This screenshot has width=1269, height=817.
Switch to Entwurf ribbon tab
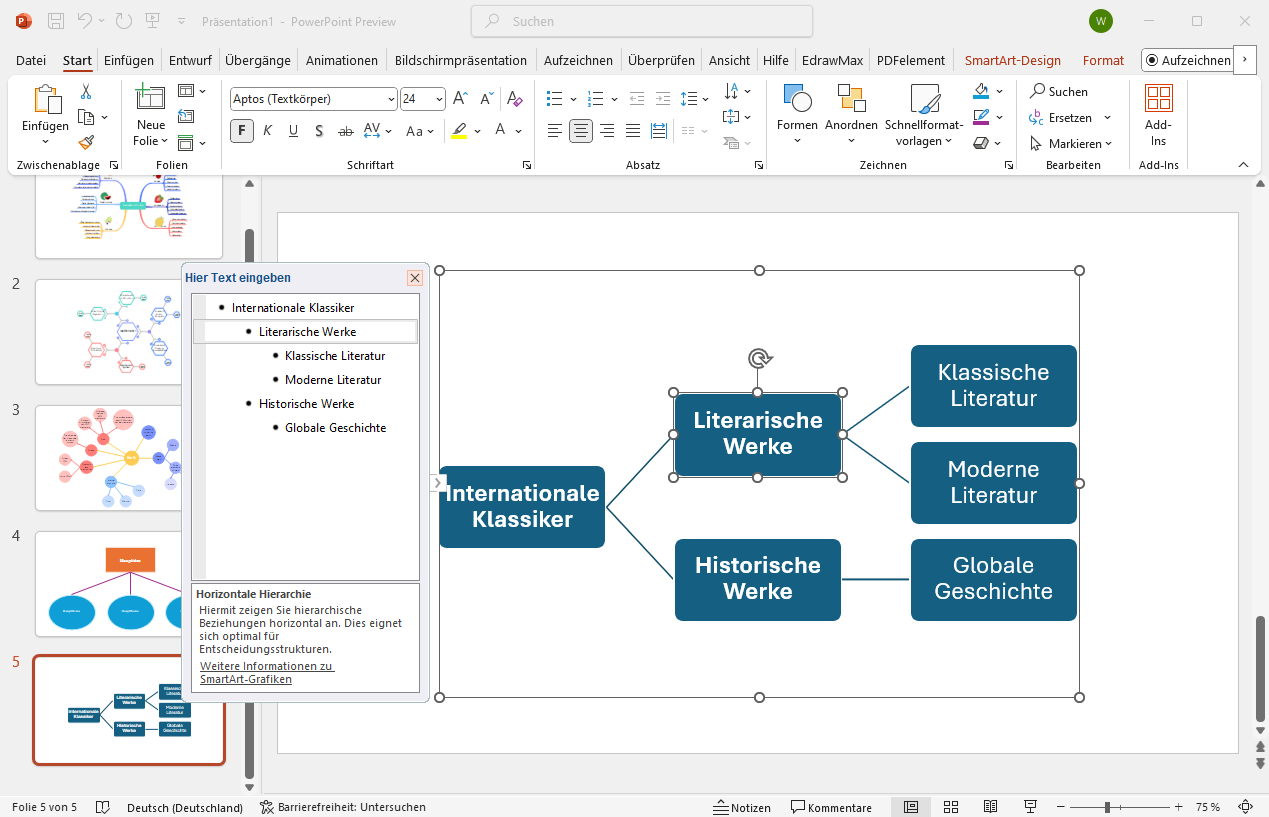pyautogui.click(x=190, y=60)
